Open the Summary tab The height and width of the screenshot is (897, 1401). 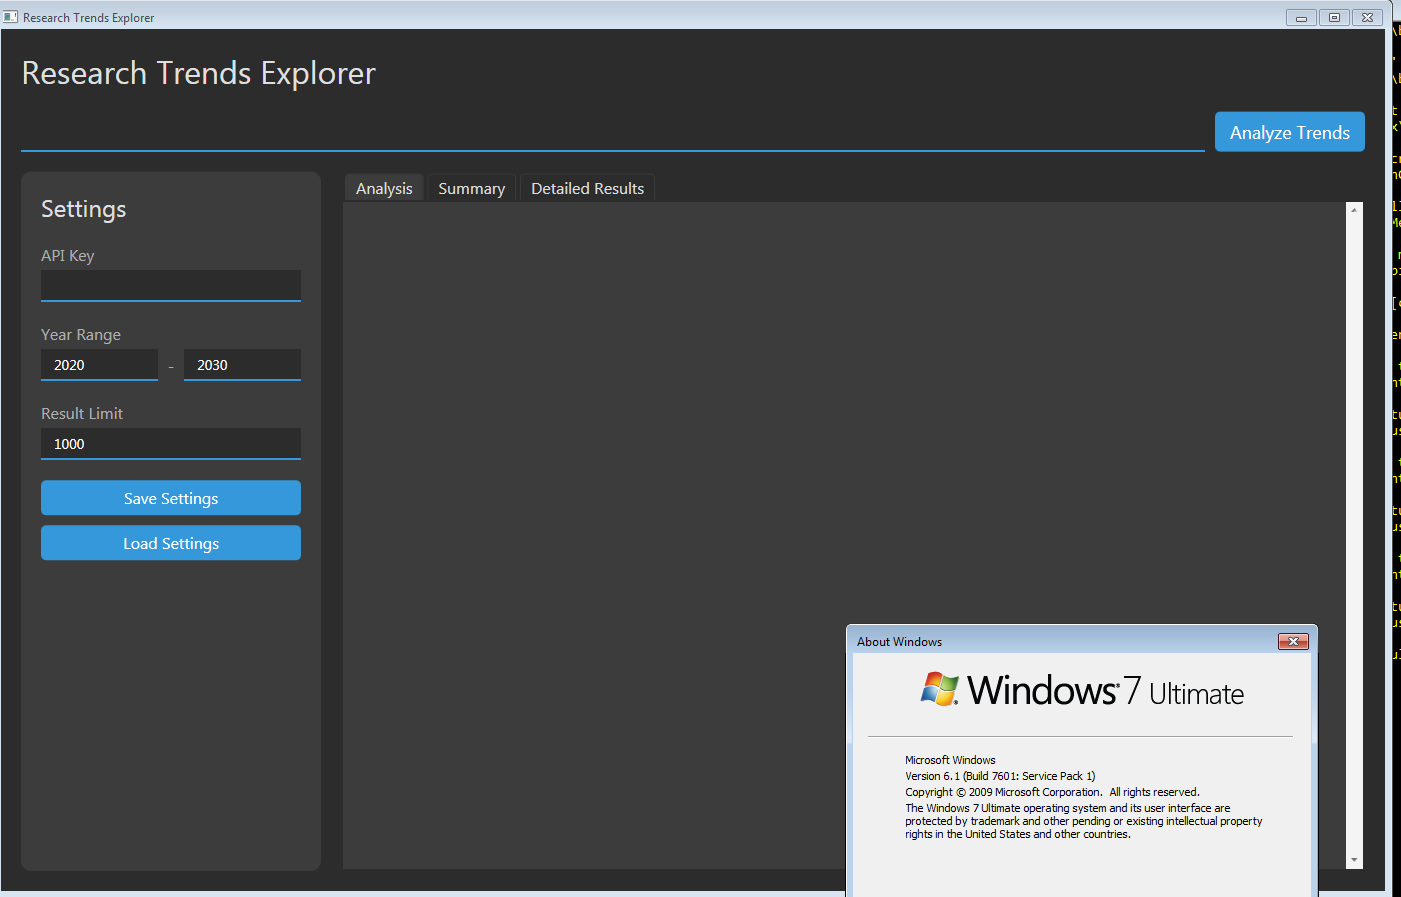tap(471, 188)
